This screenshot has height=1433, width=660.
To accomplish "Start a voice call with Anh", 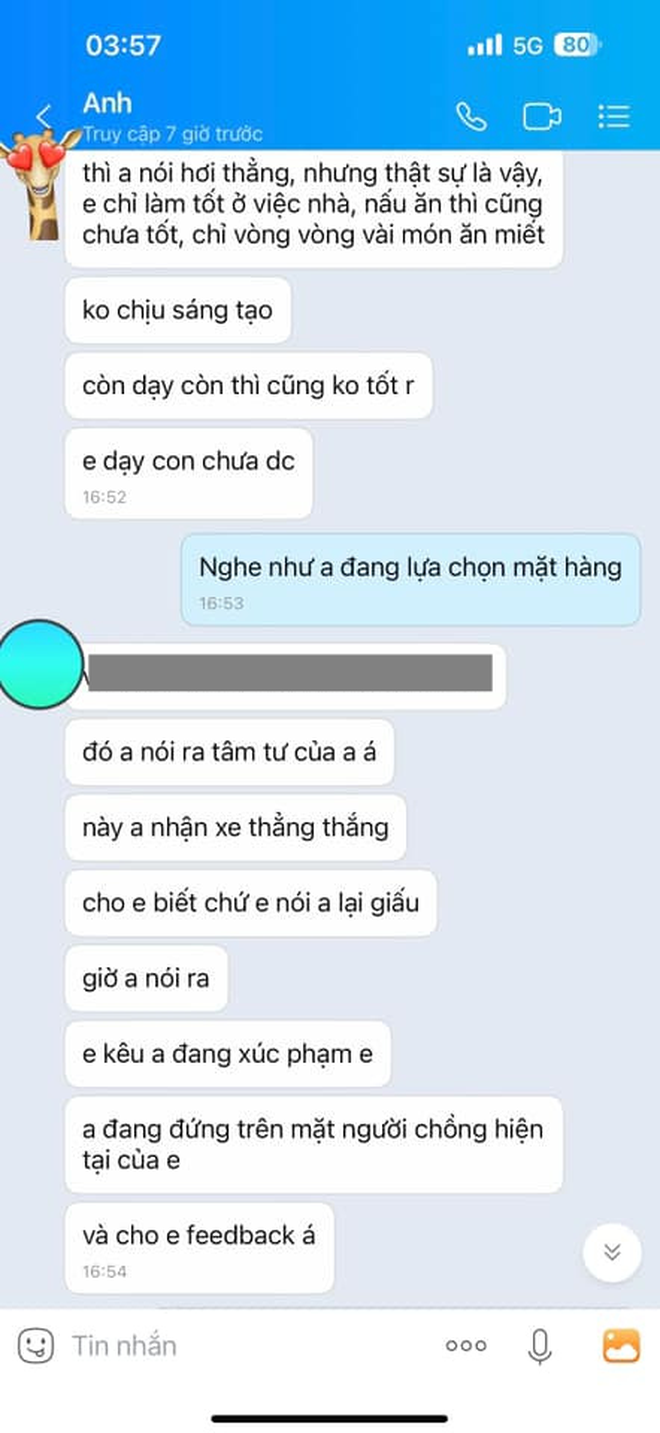I will click(471, 116).
